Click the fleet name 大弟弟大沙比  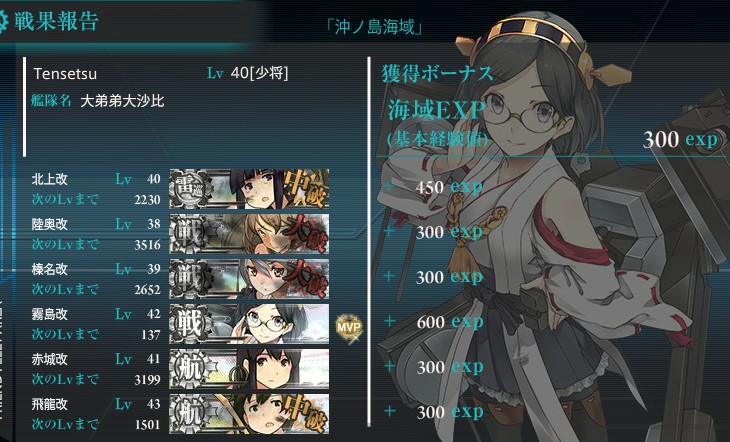tap(122, 101)
